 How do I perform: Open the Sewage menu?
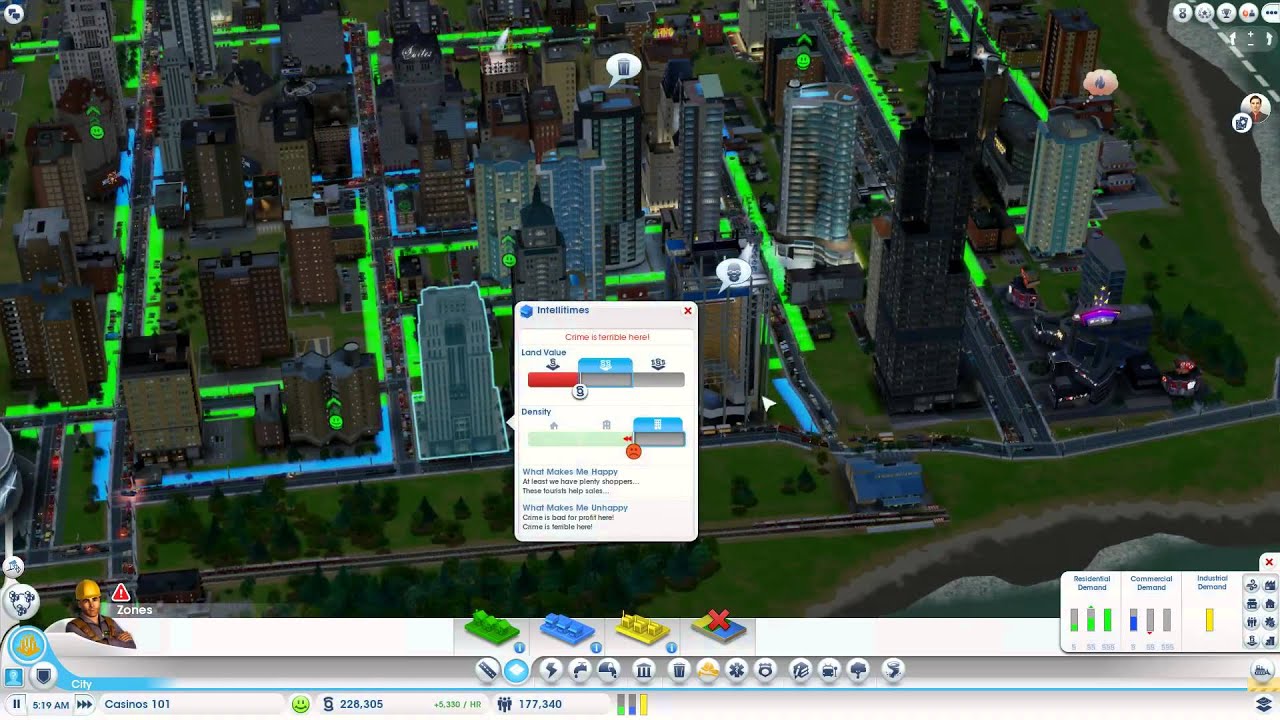pos(608,670)
